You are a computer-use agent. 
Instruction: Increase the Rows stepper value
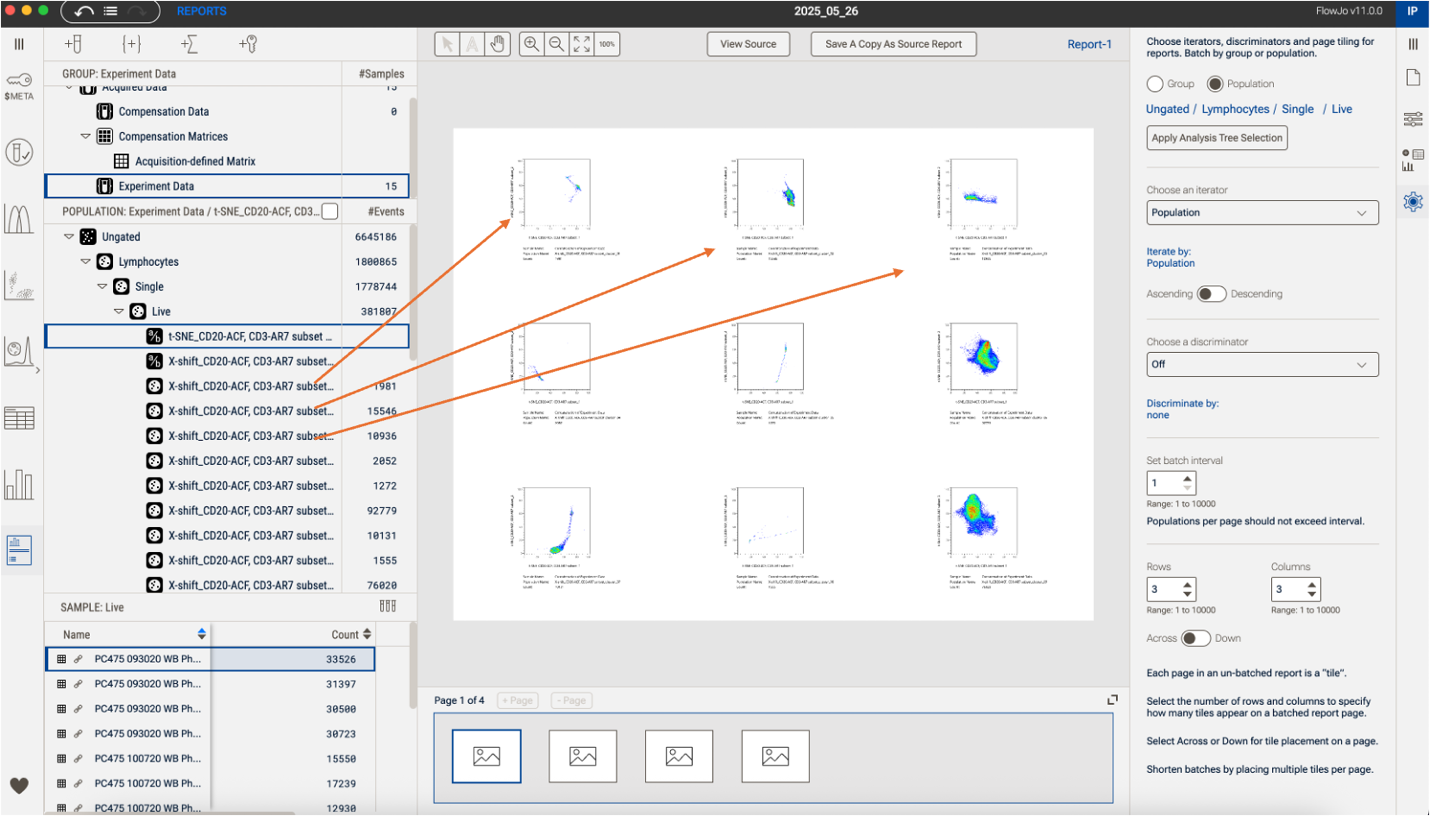tap(1187, 584)
